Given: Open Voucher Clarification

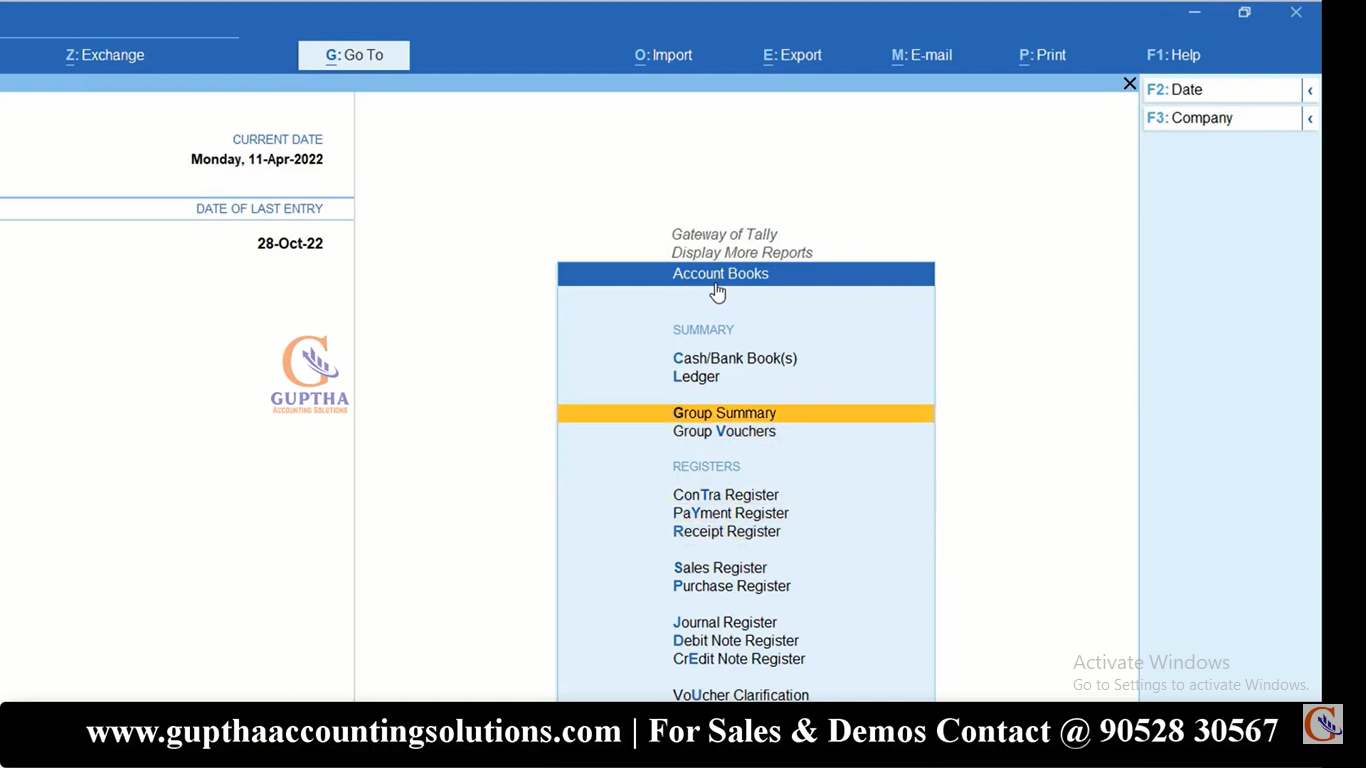Looking at the screenshot, I should [x=740, y=695].
